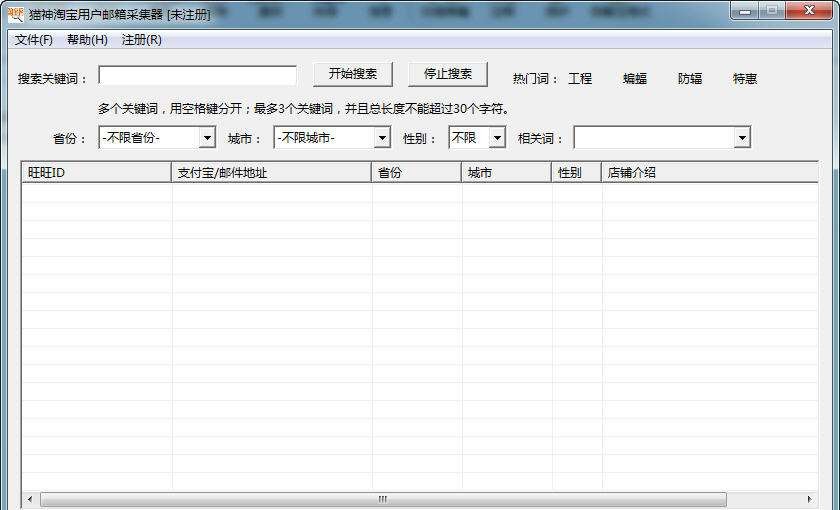
Task: Click the 支付宝/邮件地址 column header
Action: coord(272,172)
